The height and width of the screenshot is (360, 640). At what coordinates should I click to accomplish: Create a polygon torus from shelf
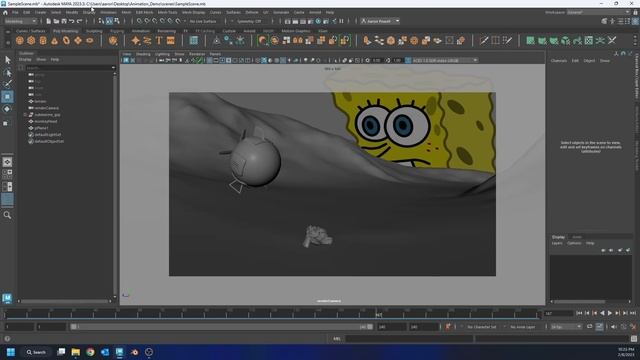pyautogui.click(x=66, y=40)
